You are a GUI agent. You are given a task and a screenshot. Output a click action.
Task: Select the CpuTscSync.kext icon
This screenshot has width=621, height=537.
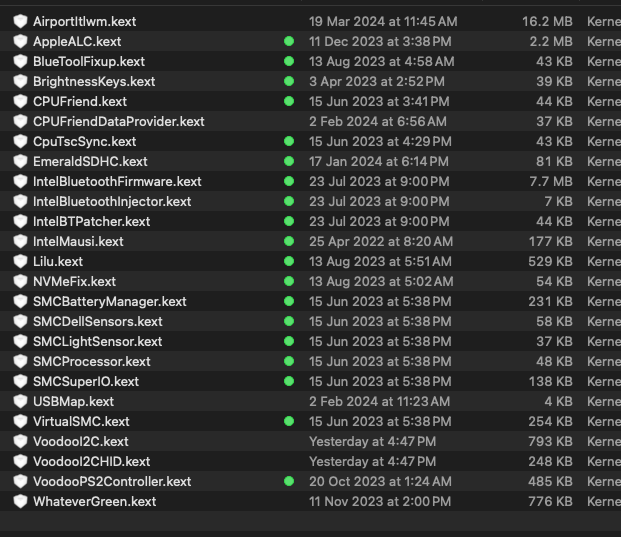[x=20, y=141]
